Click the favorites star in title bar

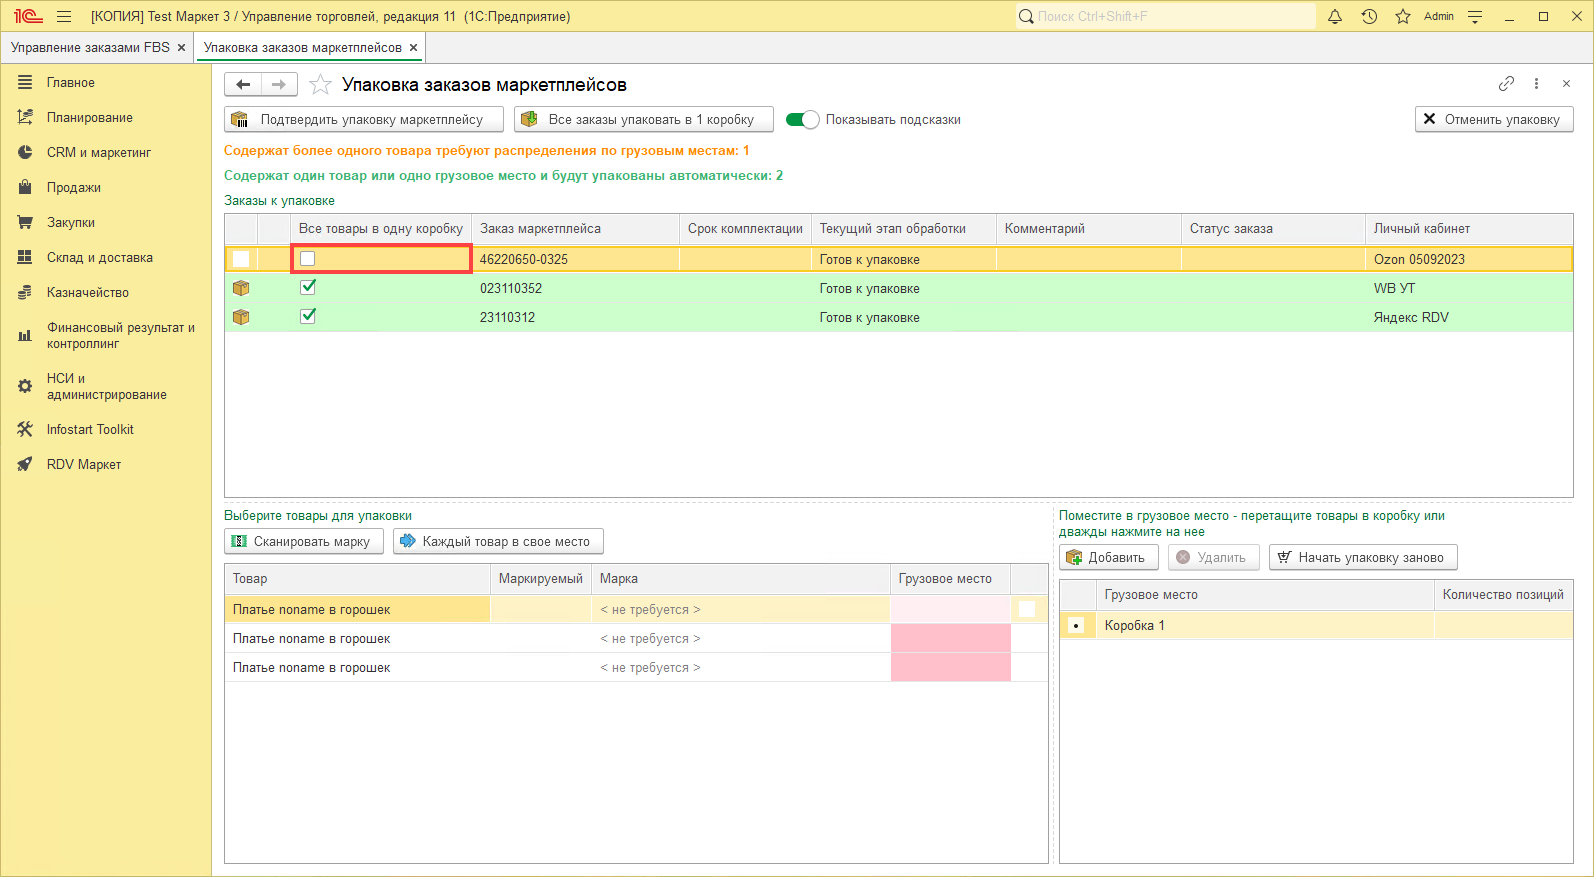(x=1403, y=16)
